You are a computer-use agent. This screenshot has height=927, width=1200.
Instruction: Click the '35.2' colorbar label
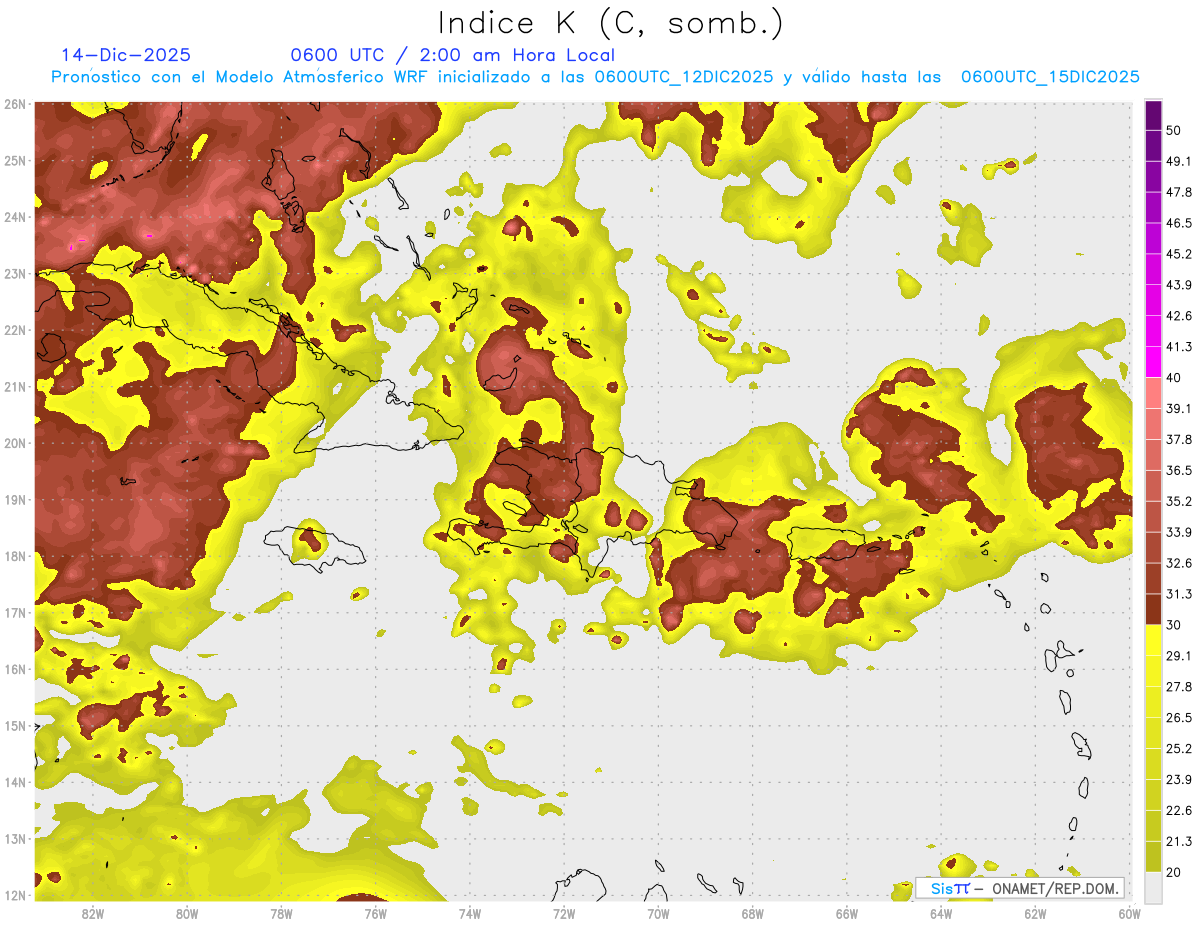tap(1179, 502)
